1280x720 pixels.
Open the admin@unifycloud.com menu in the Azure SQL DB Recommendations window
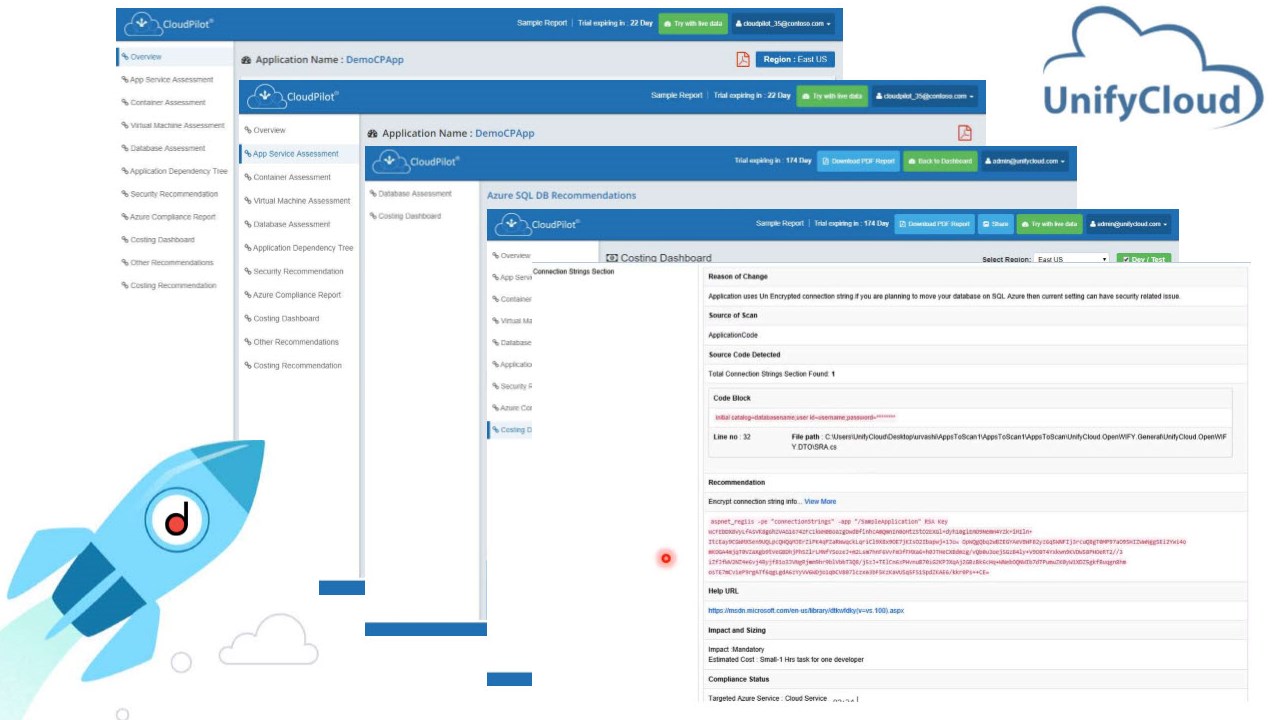pos(1026,161)
